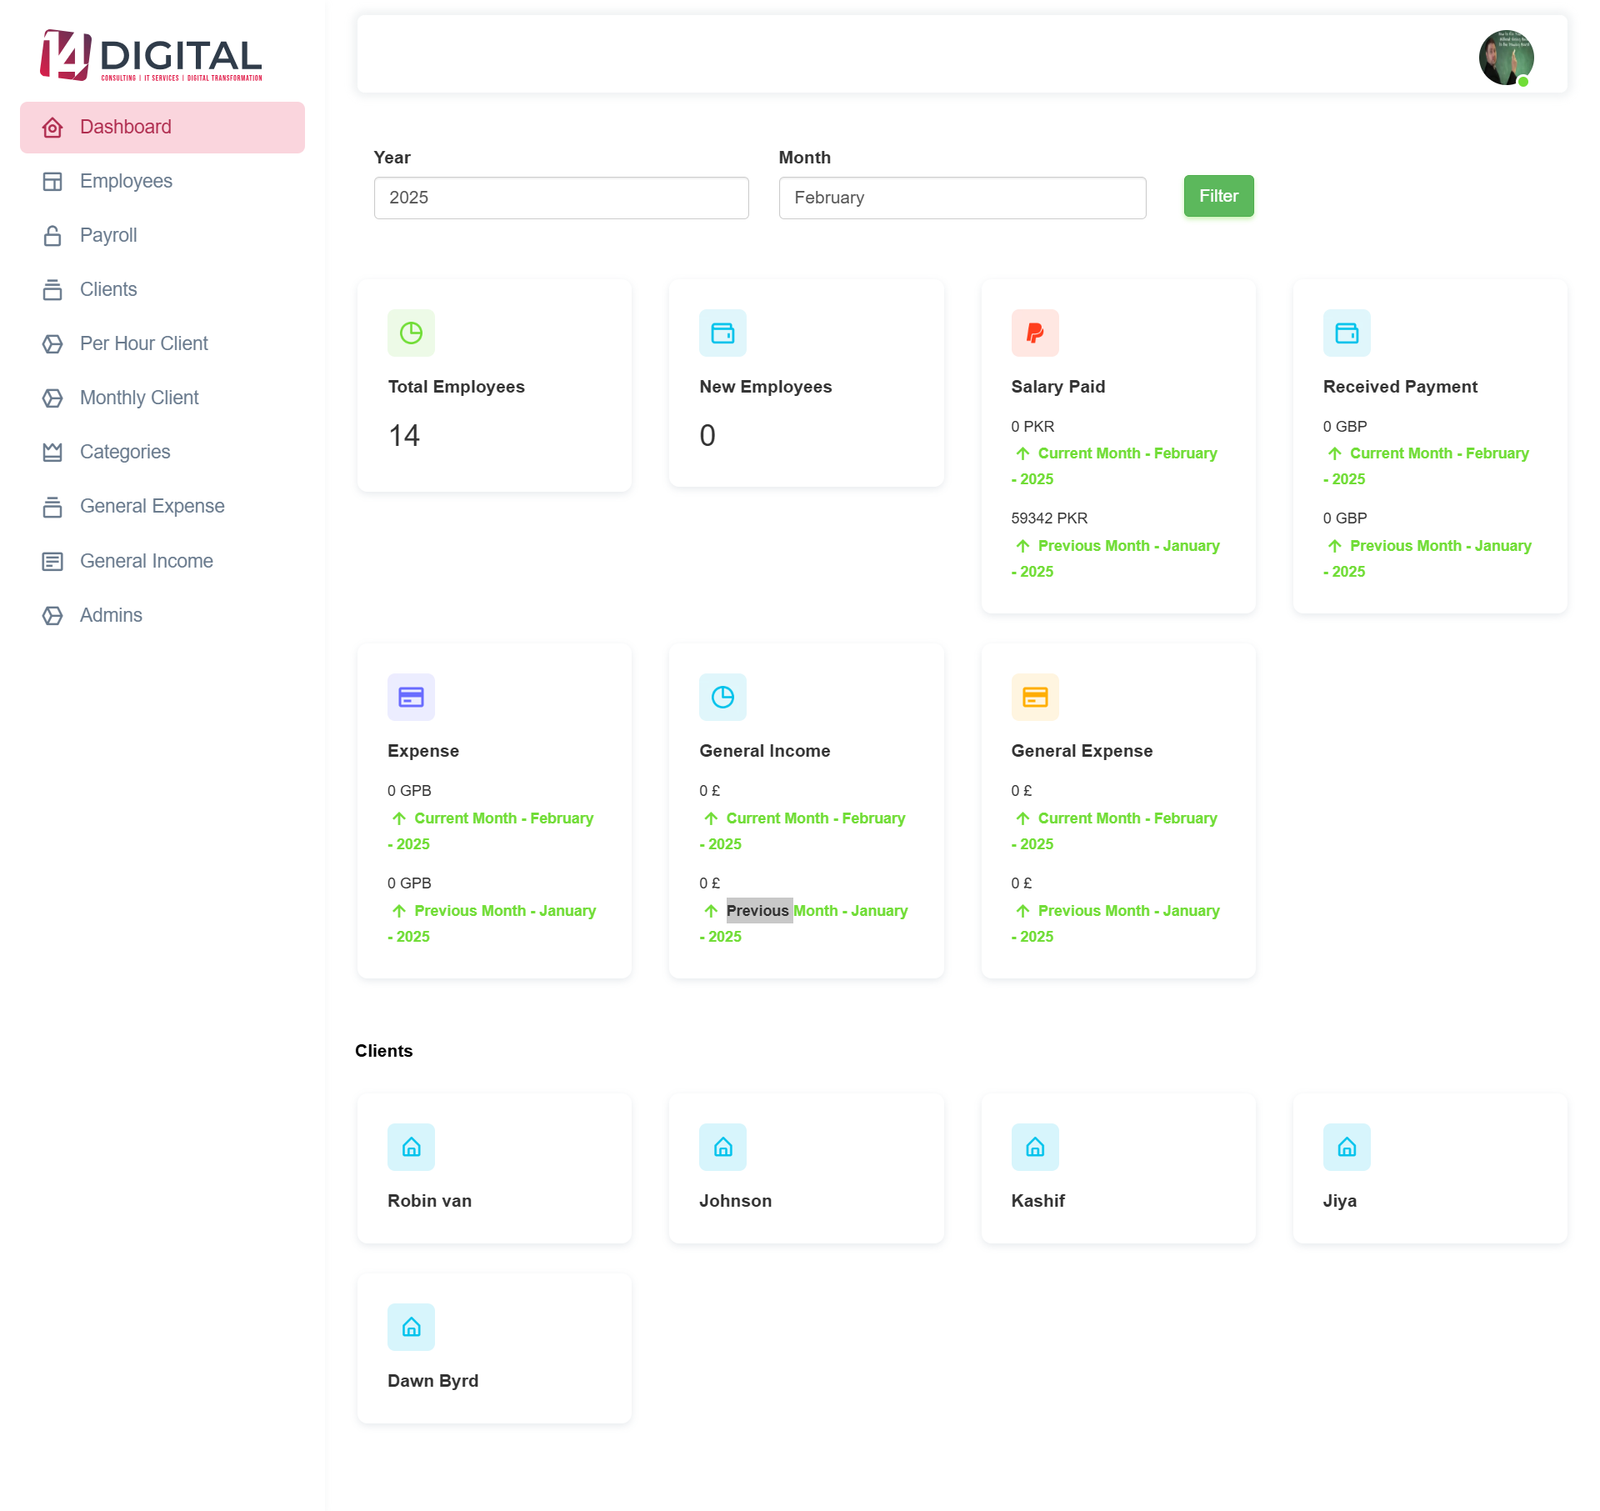Viewport: 1600px width, 1511px height.
Task: Click the home icon on Kashif card
Action: tap(1035, 1147)
